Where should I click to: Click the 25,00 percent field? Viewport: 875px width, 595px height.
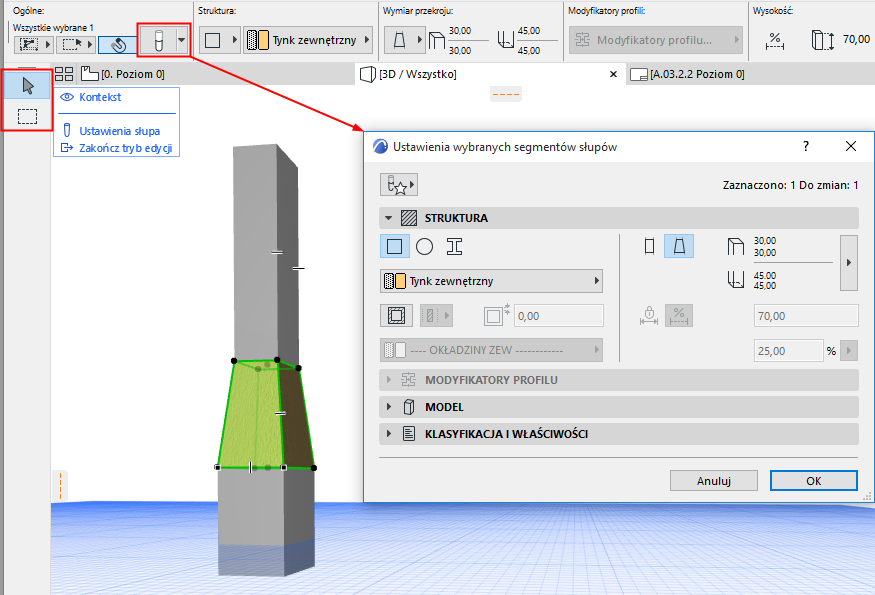coord(788,351)
